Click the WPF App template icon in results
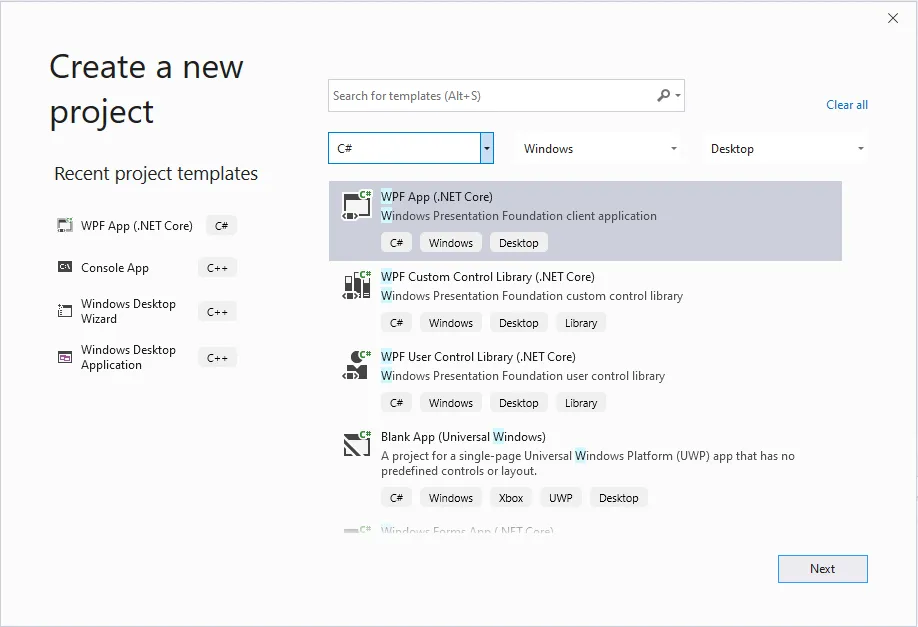 [x=357, y=205]
